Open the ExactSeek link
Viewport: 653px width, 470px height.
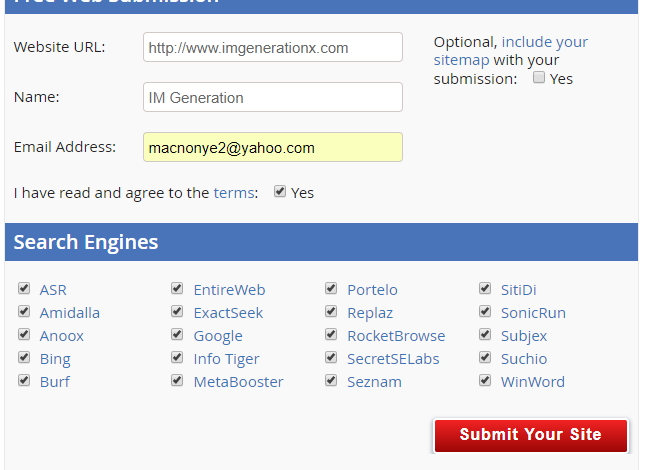click(228, 313)
